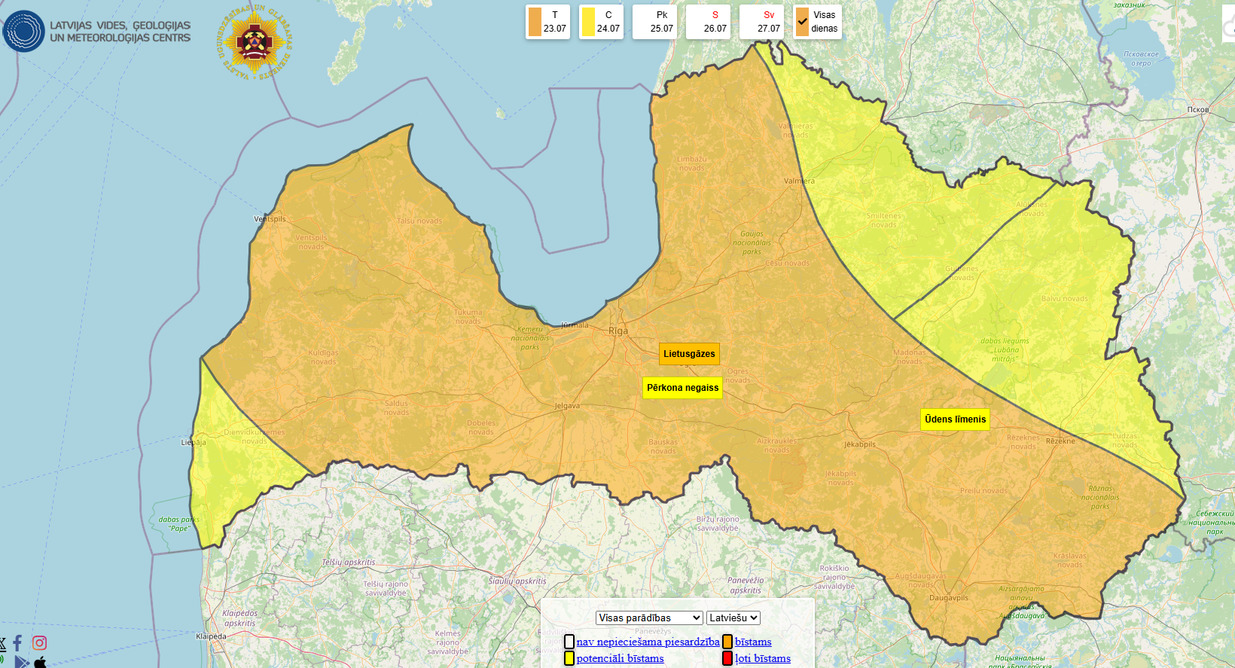
Task: Select day C 24.07
Action: pos(601,22)
